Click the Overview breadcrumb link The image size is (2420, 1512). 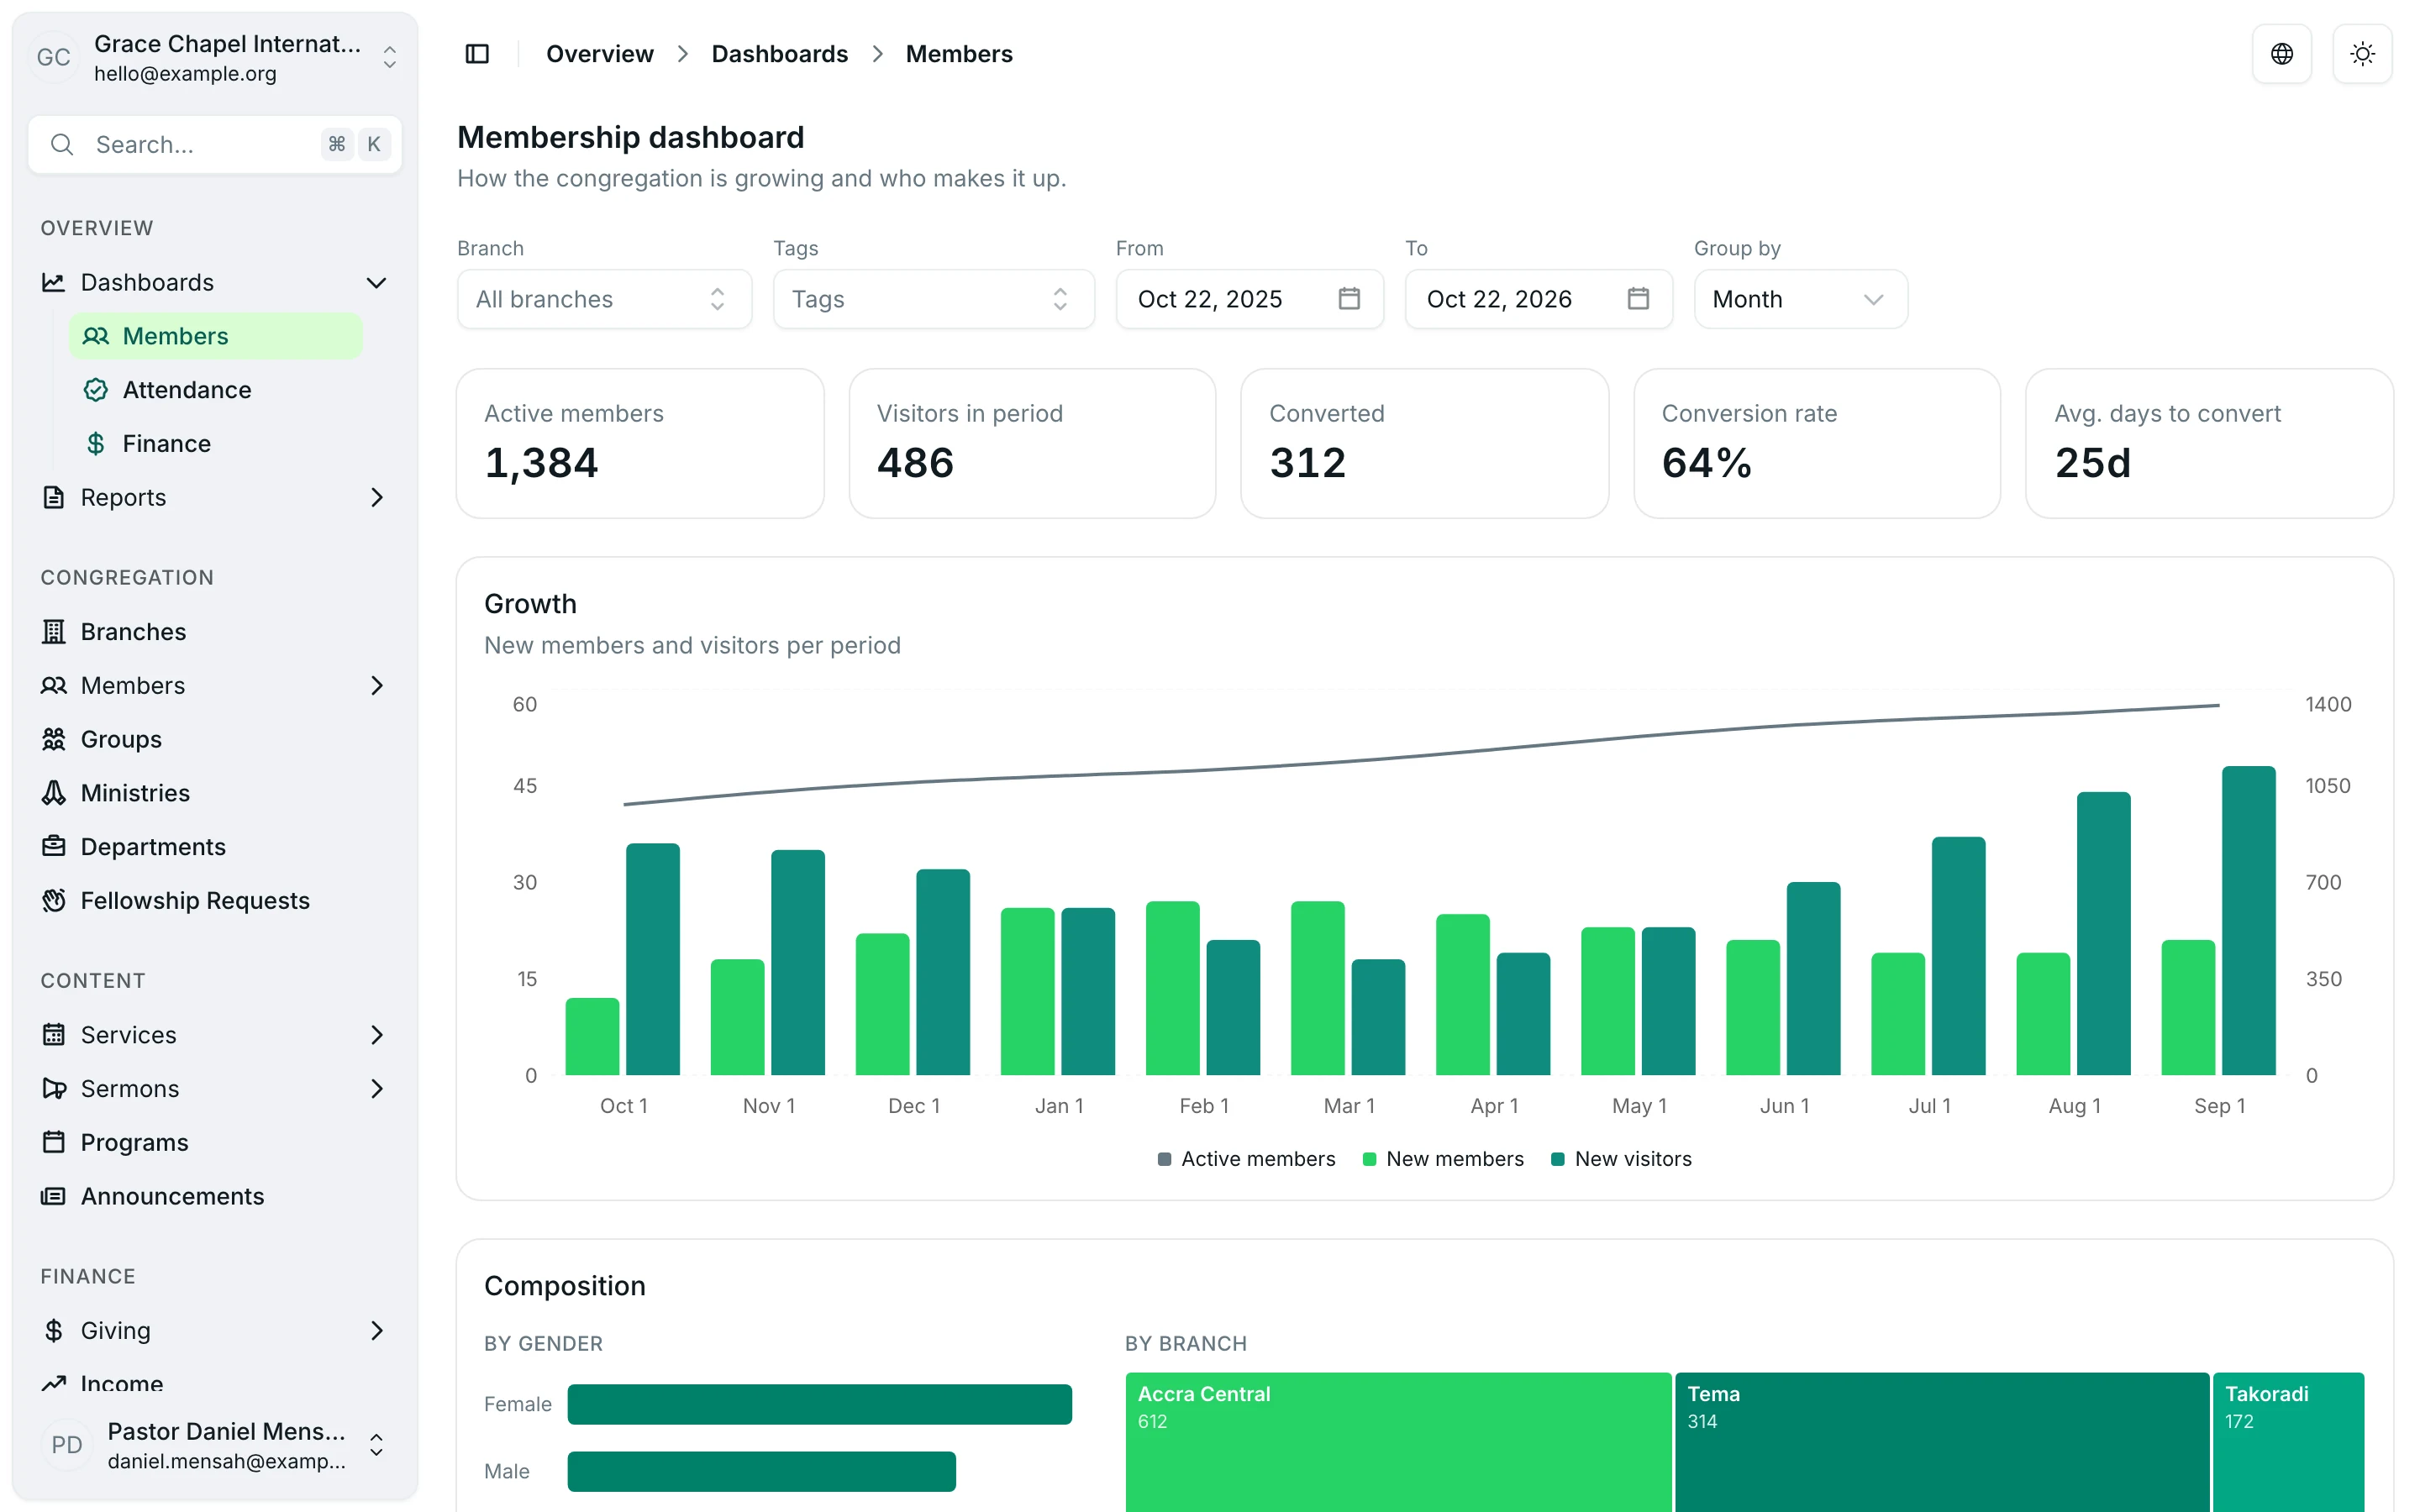click(599, 54)
